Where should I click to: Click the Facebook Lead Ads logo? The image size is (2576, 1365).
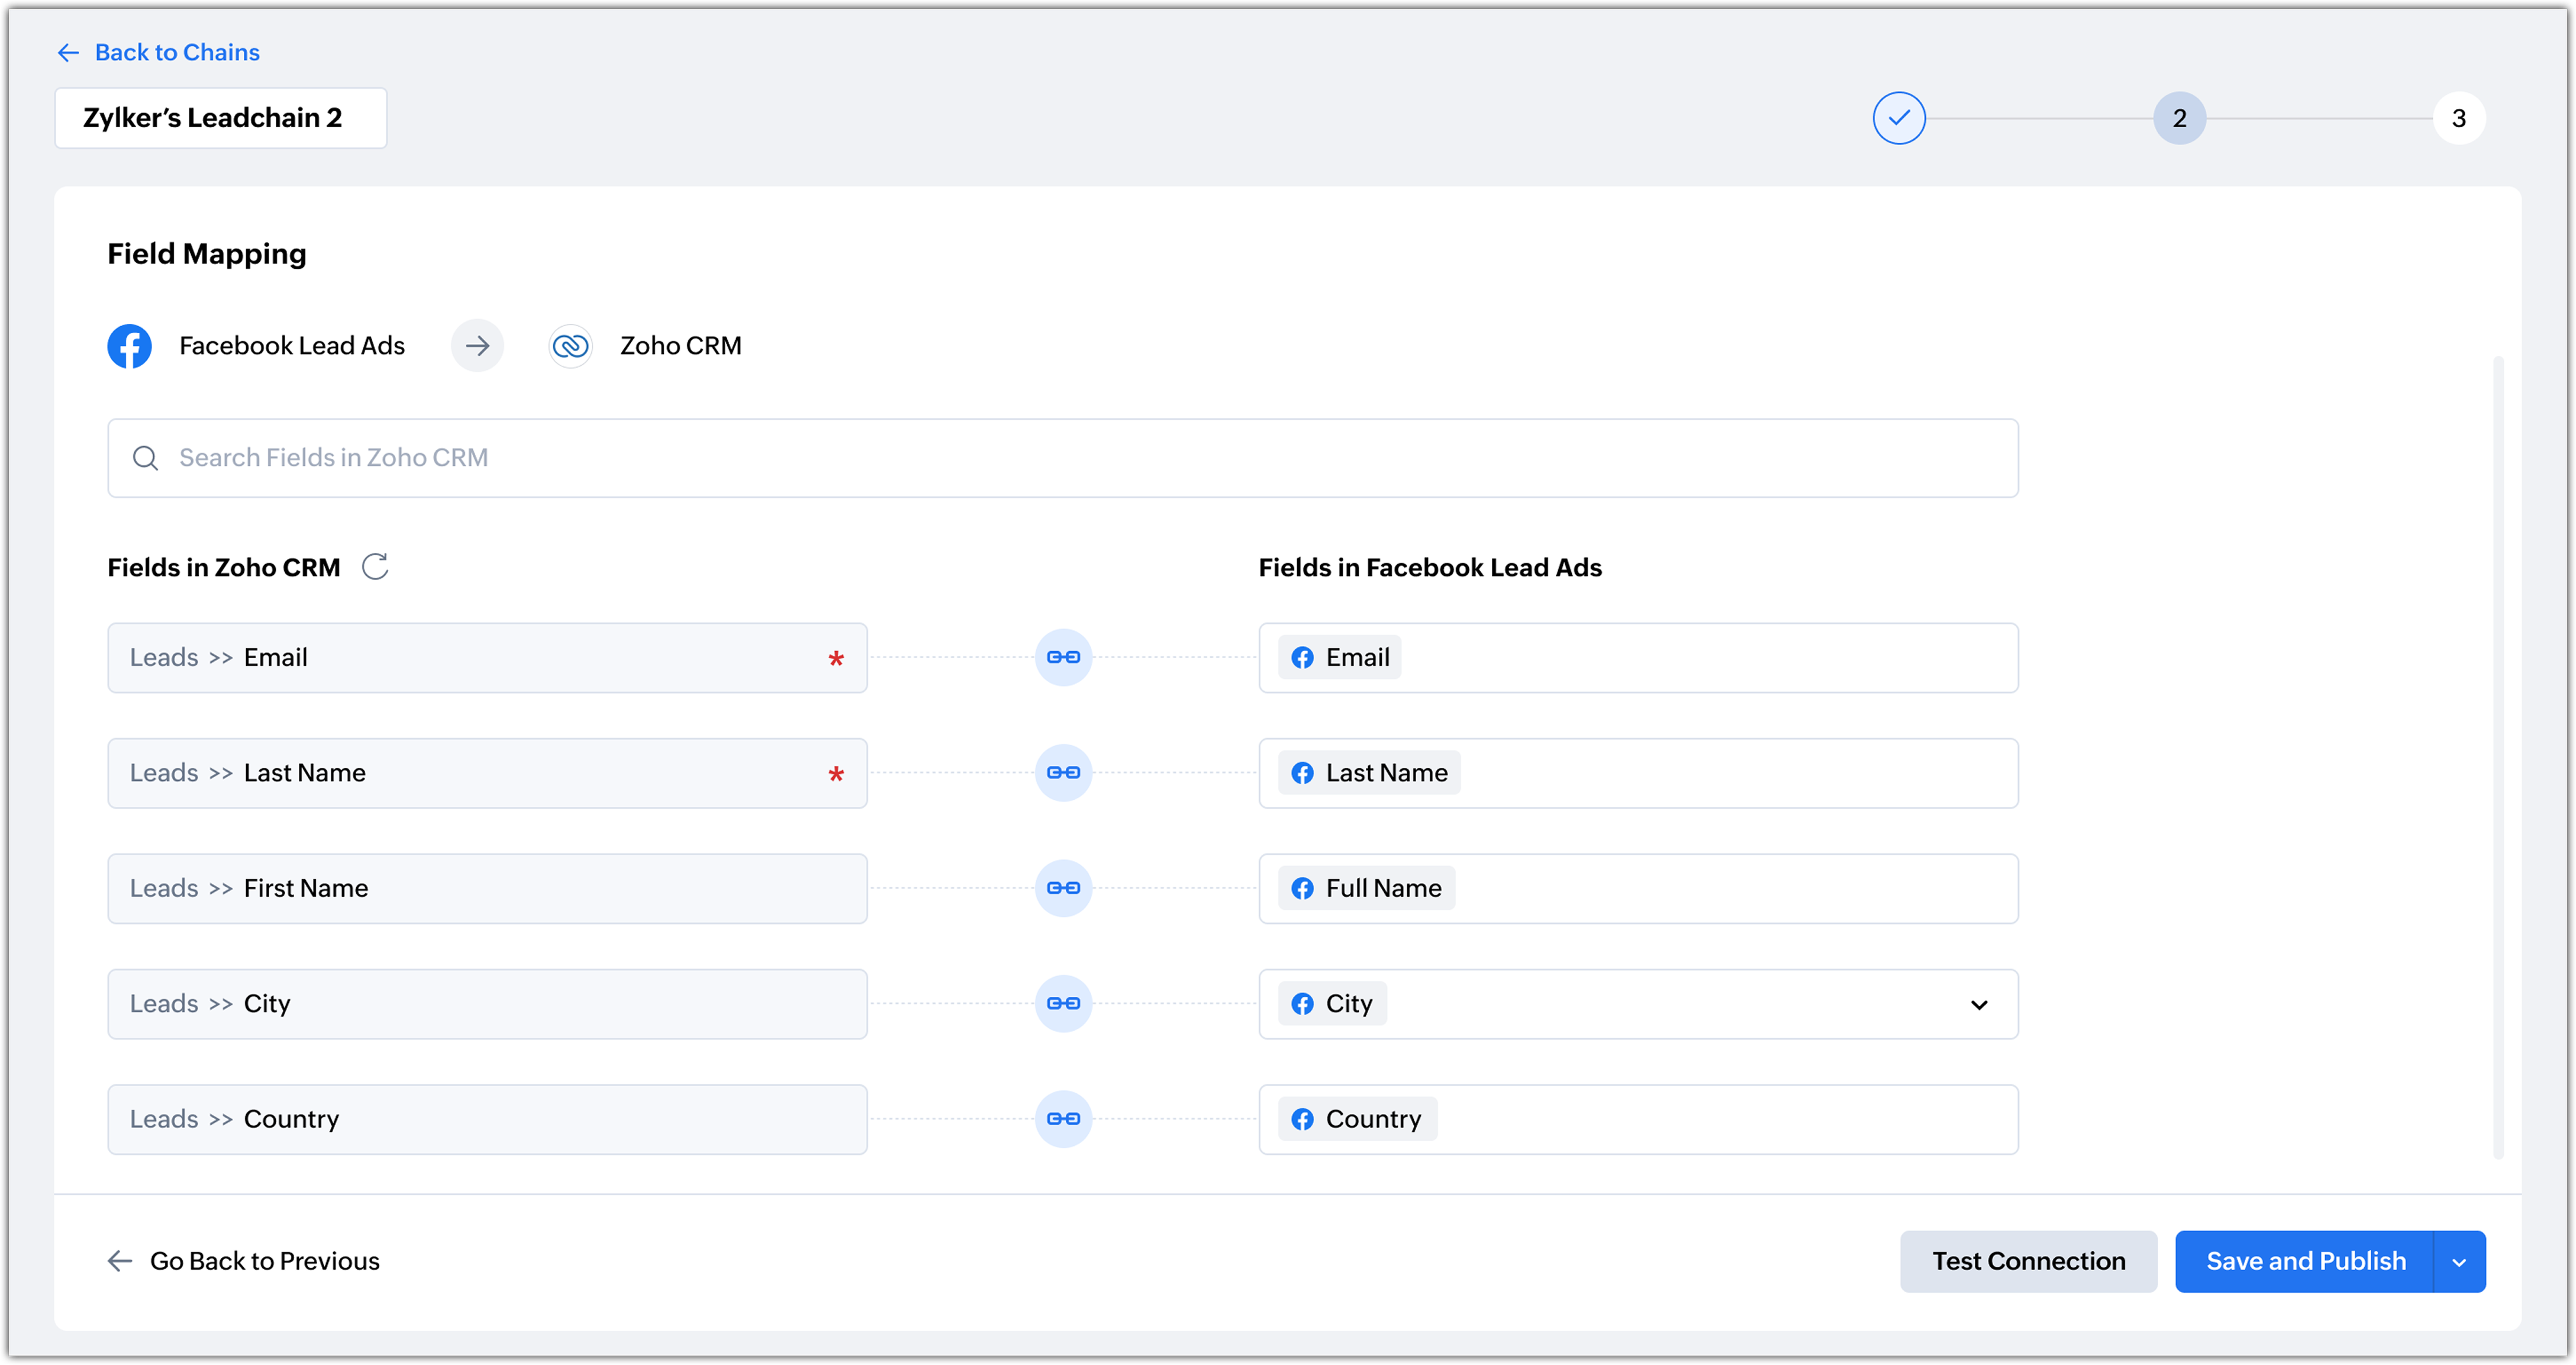click(x=130, y=346)
